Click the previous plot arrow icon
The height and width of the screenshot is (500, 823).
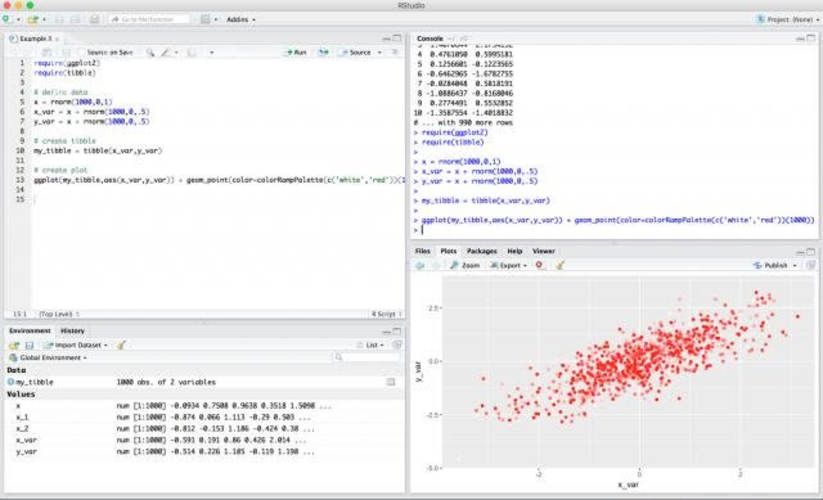point(420,265)
